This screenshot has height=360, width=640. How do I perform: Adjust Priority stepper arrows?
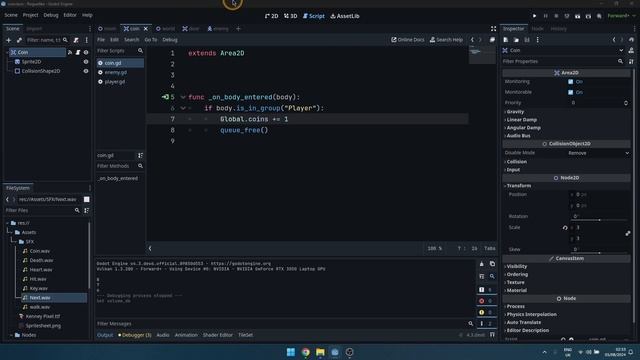(x=626, y=103)
